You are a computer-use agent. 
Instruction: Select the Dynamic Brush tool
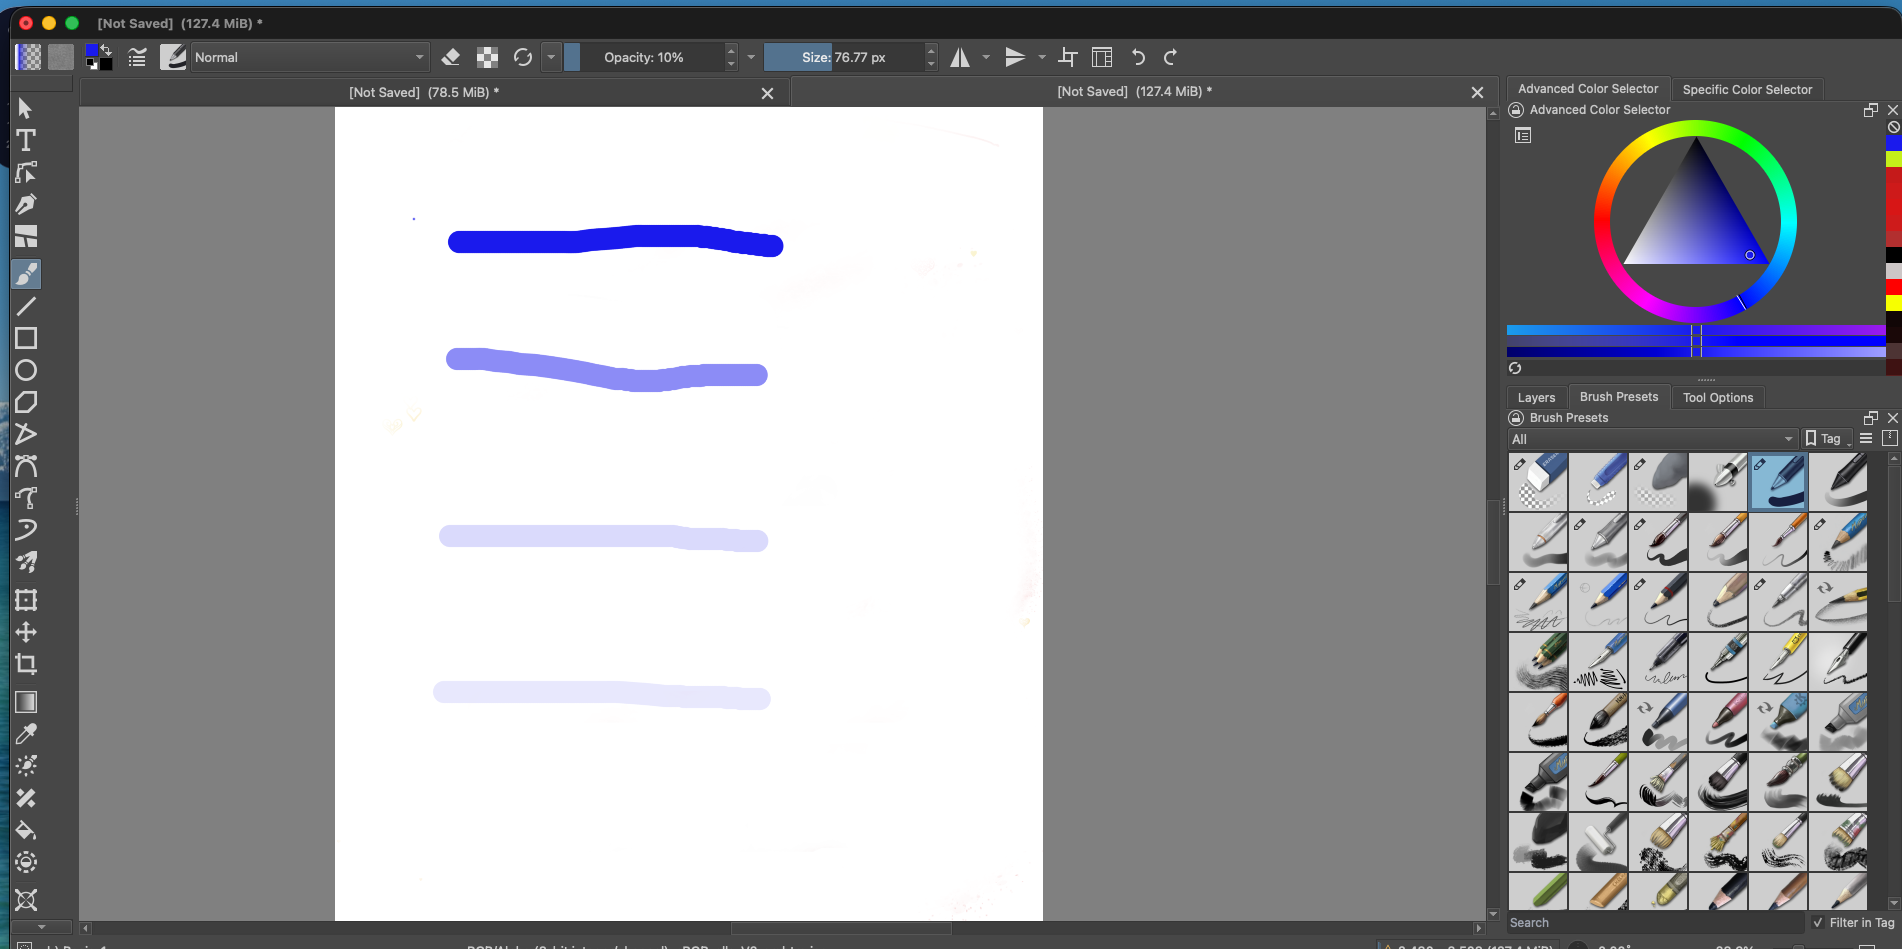pos(26,530)
